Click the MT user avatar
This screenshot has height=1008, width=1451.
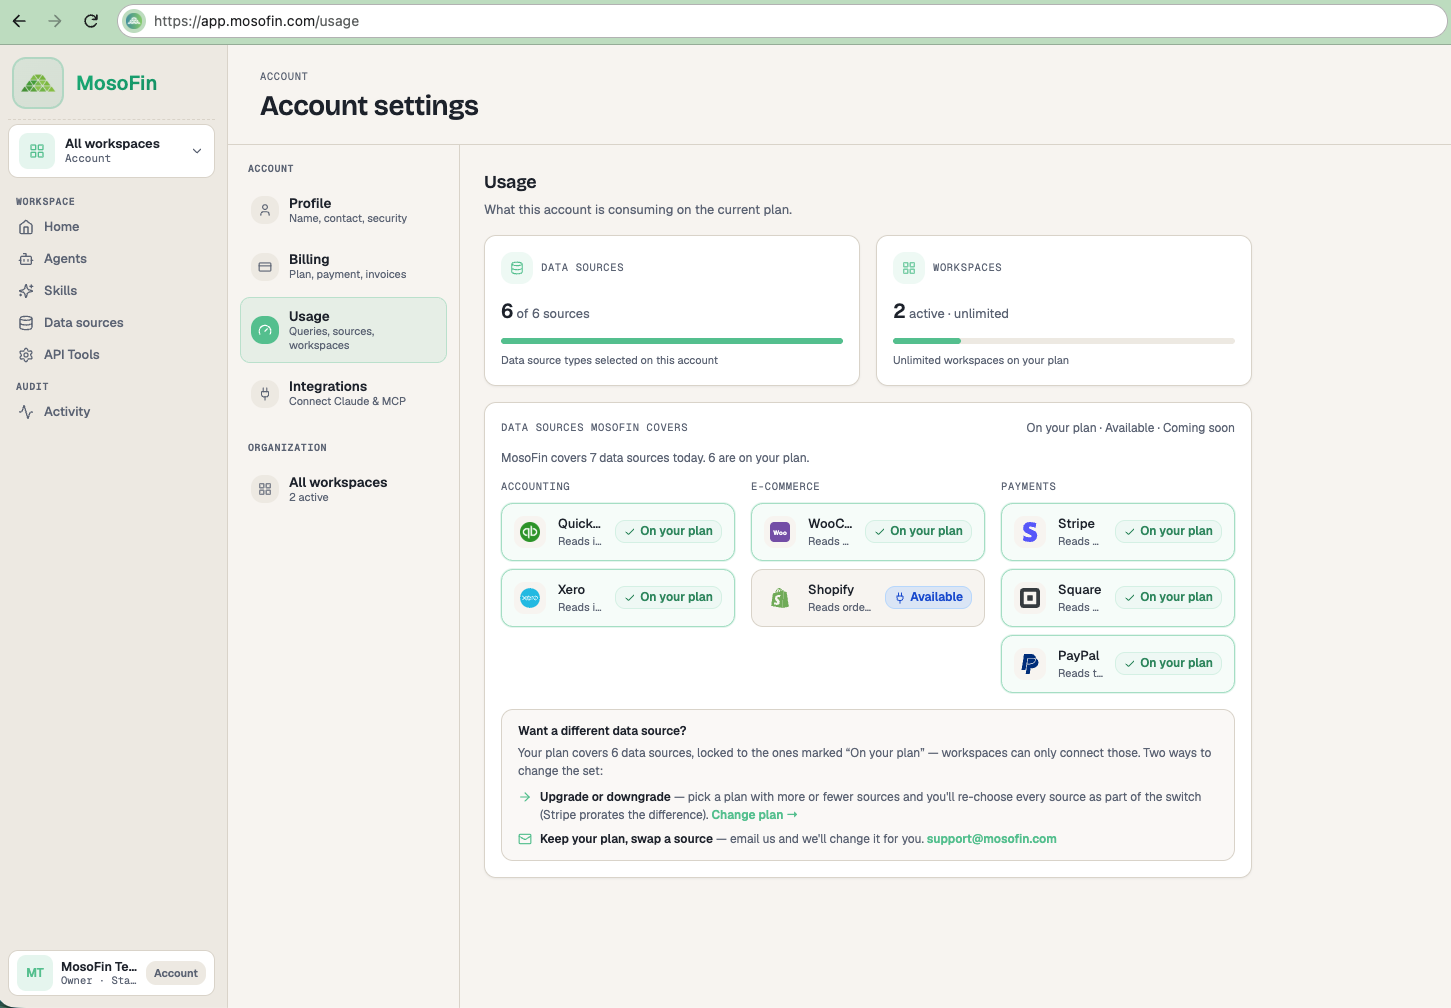[35, 973]
